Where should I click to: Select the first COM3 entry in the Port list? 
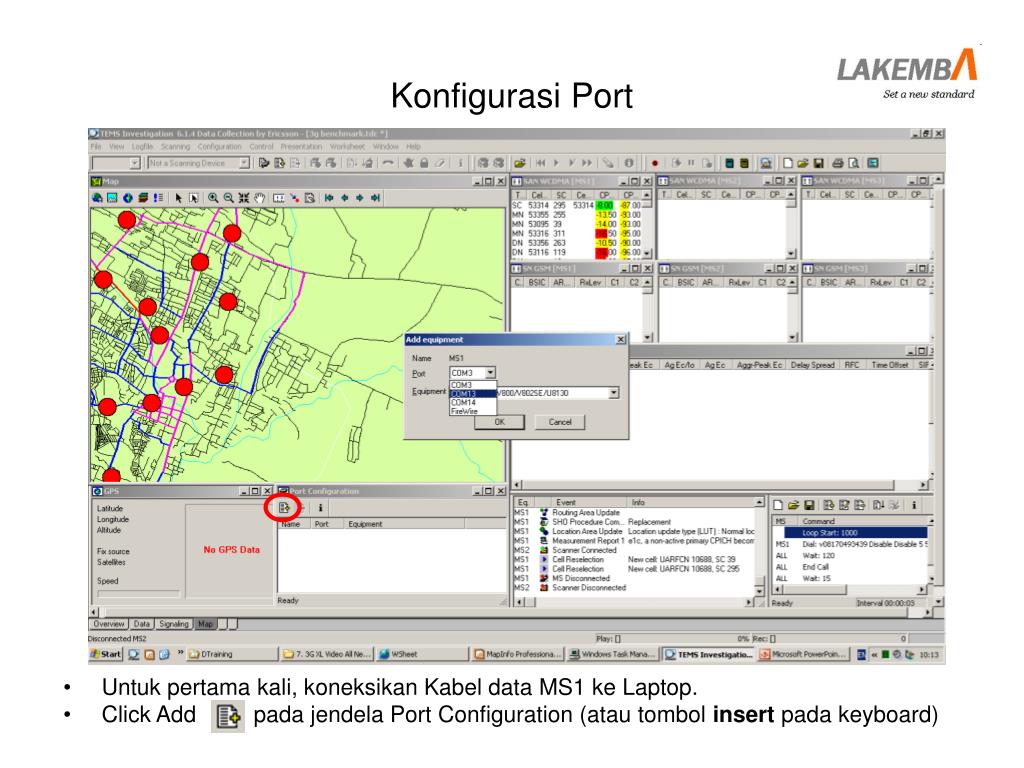point(473,385)
